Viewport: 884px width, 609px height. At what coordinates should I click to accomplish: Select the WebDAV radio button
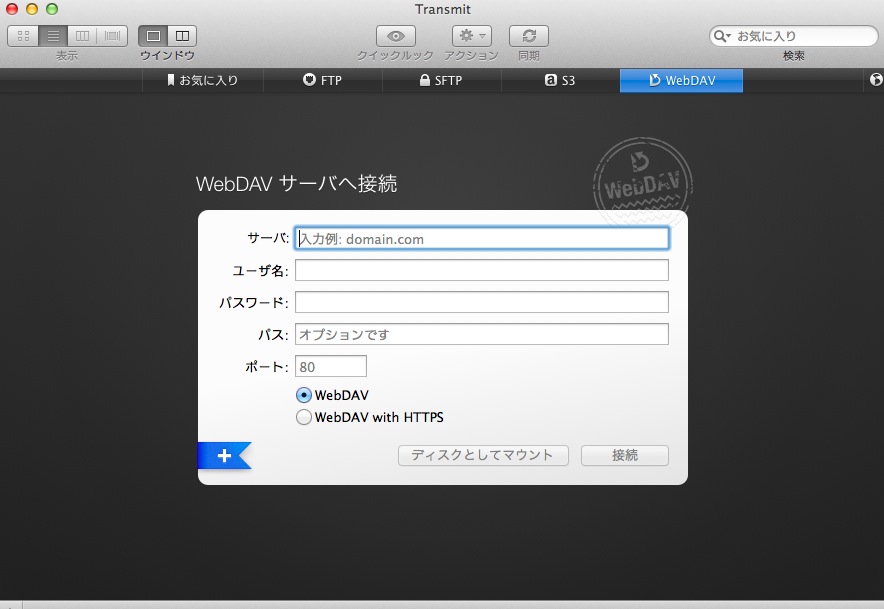click(x=303, y=395)
